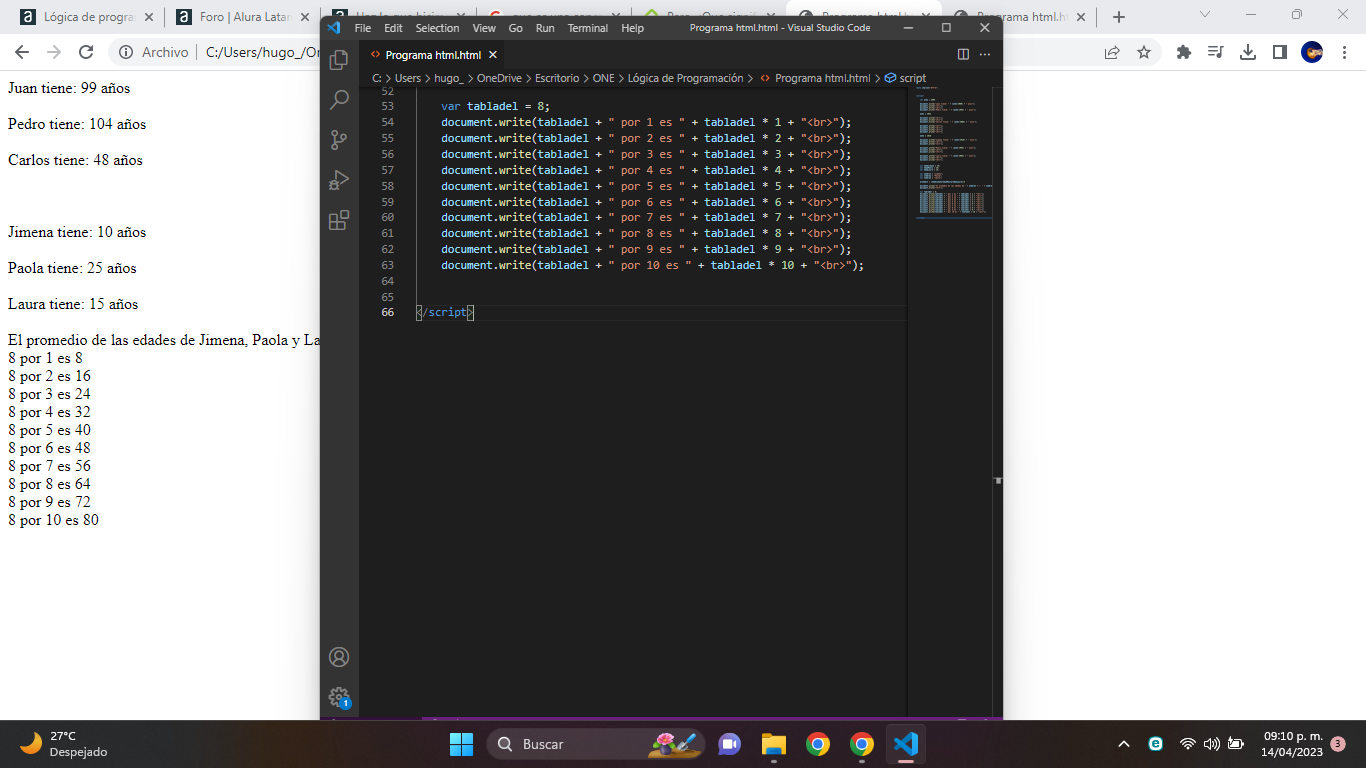Click the taskbar Buscar search box
The image size is (1366, 768).
point(596,744)
